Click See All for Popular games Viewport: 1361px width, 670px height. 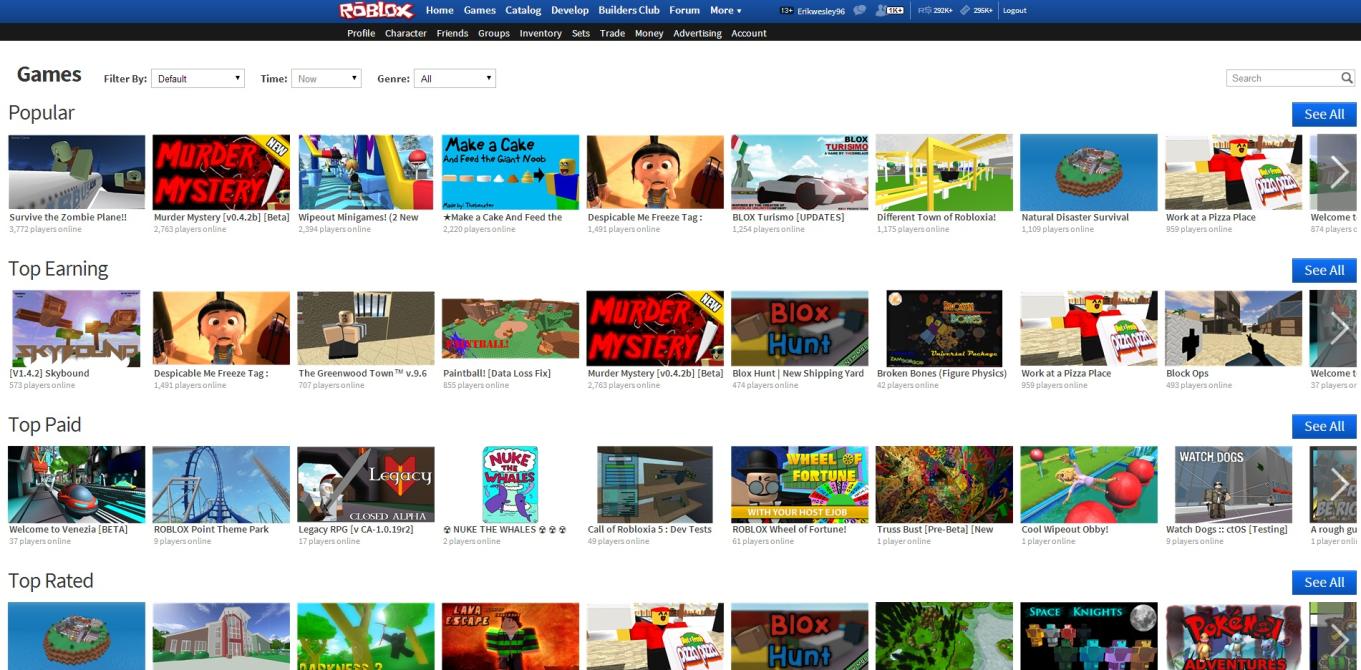1324,114
